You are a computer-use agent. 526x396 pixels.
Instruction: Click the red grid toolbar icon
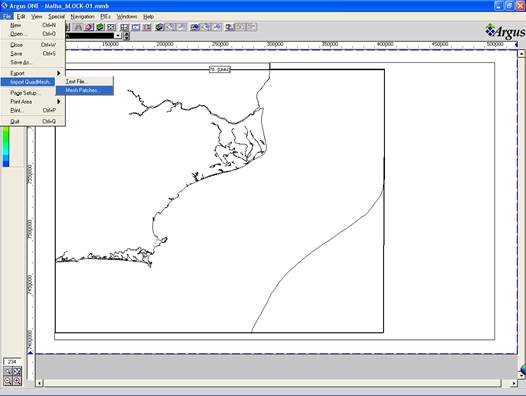147,27
